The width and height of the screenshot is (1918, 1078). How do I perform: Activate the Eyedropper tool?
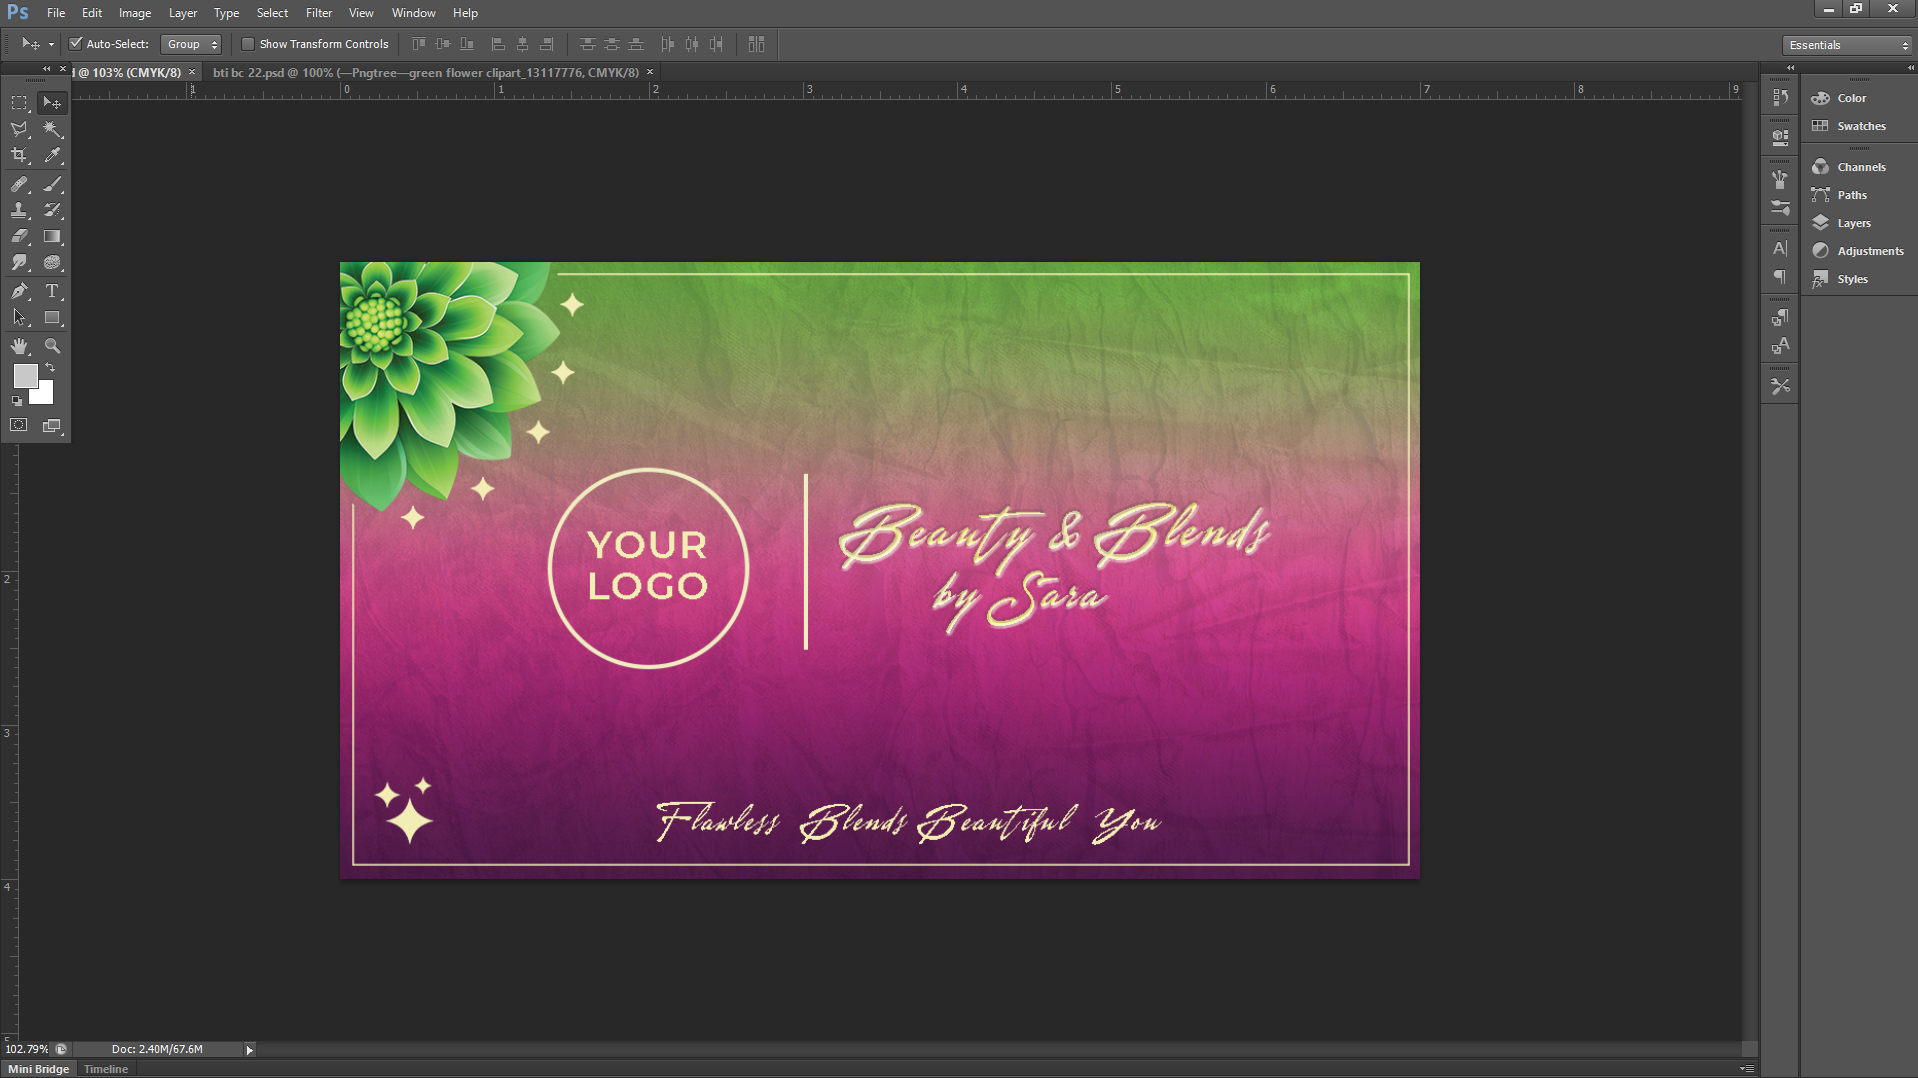click(x=52, y=156)
